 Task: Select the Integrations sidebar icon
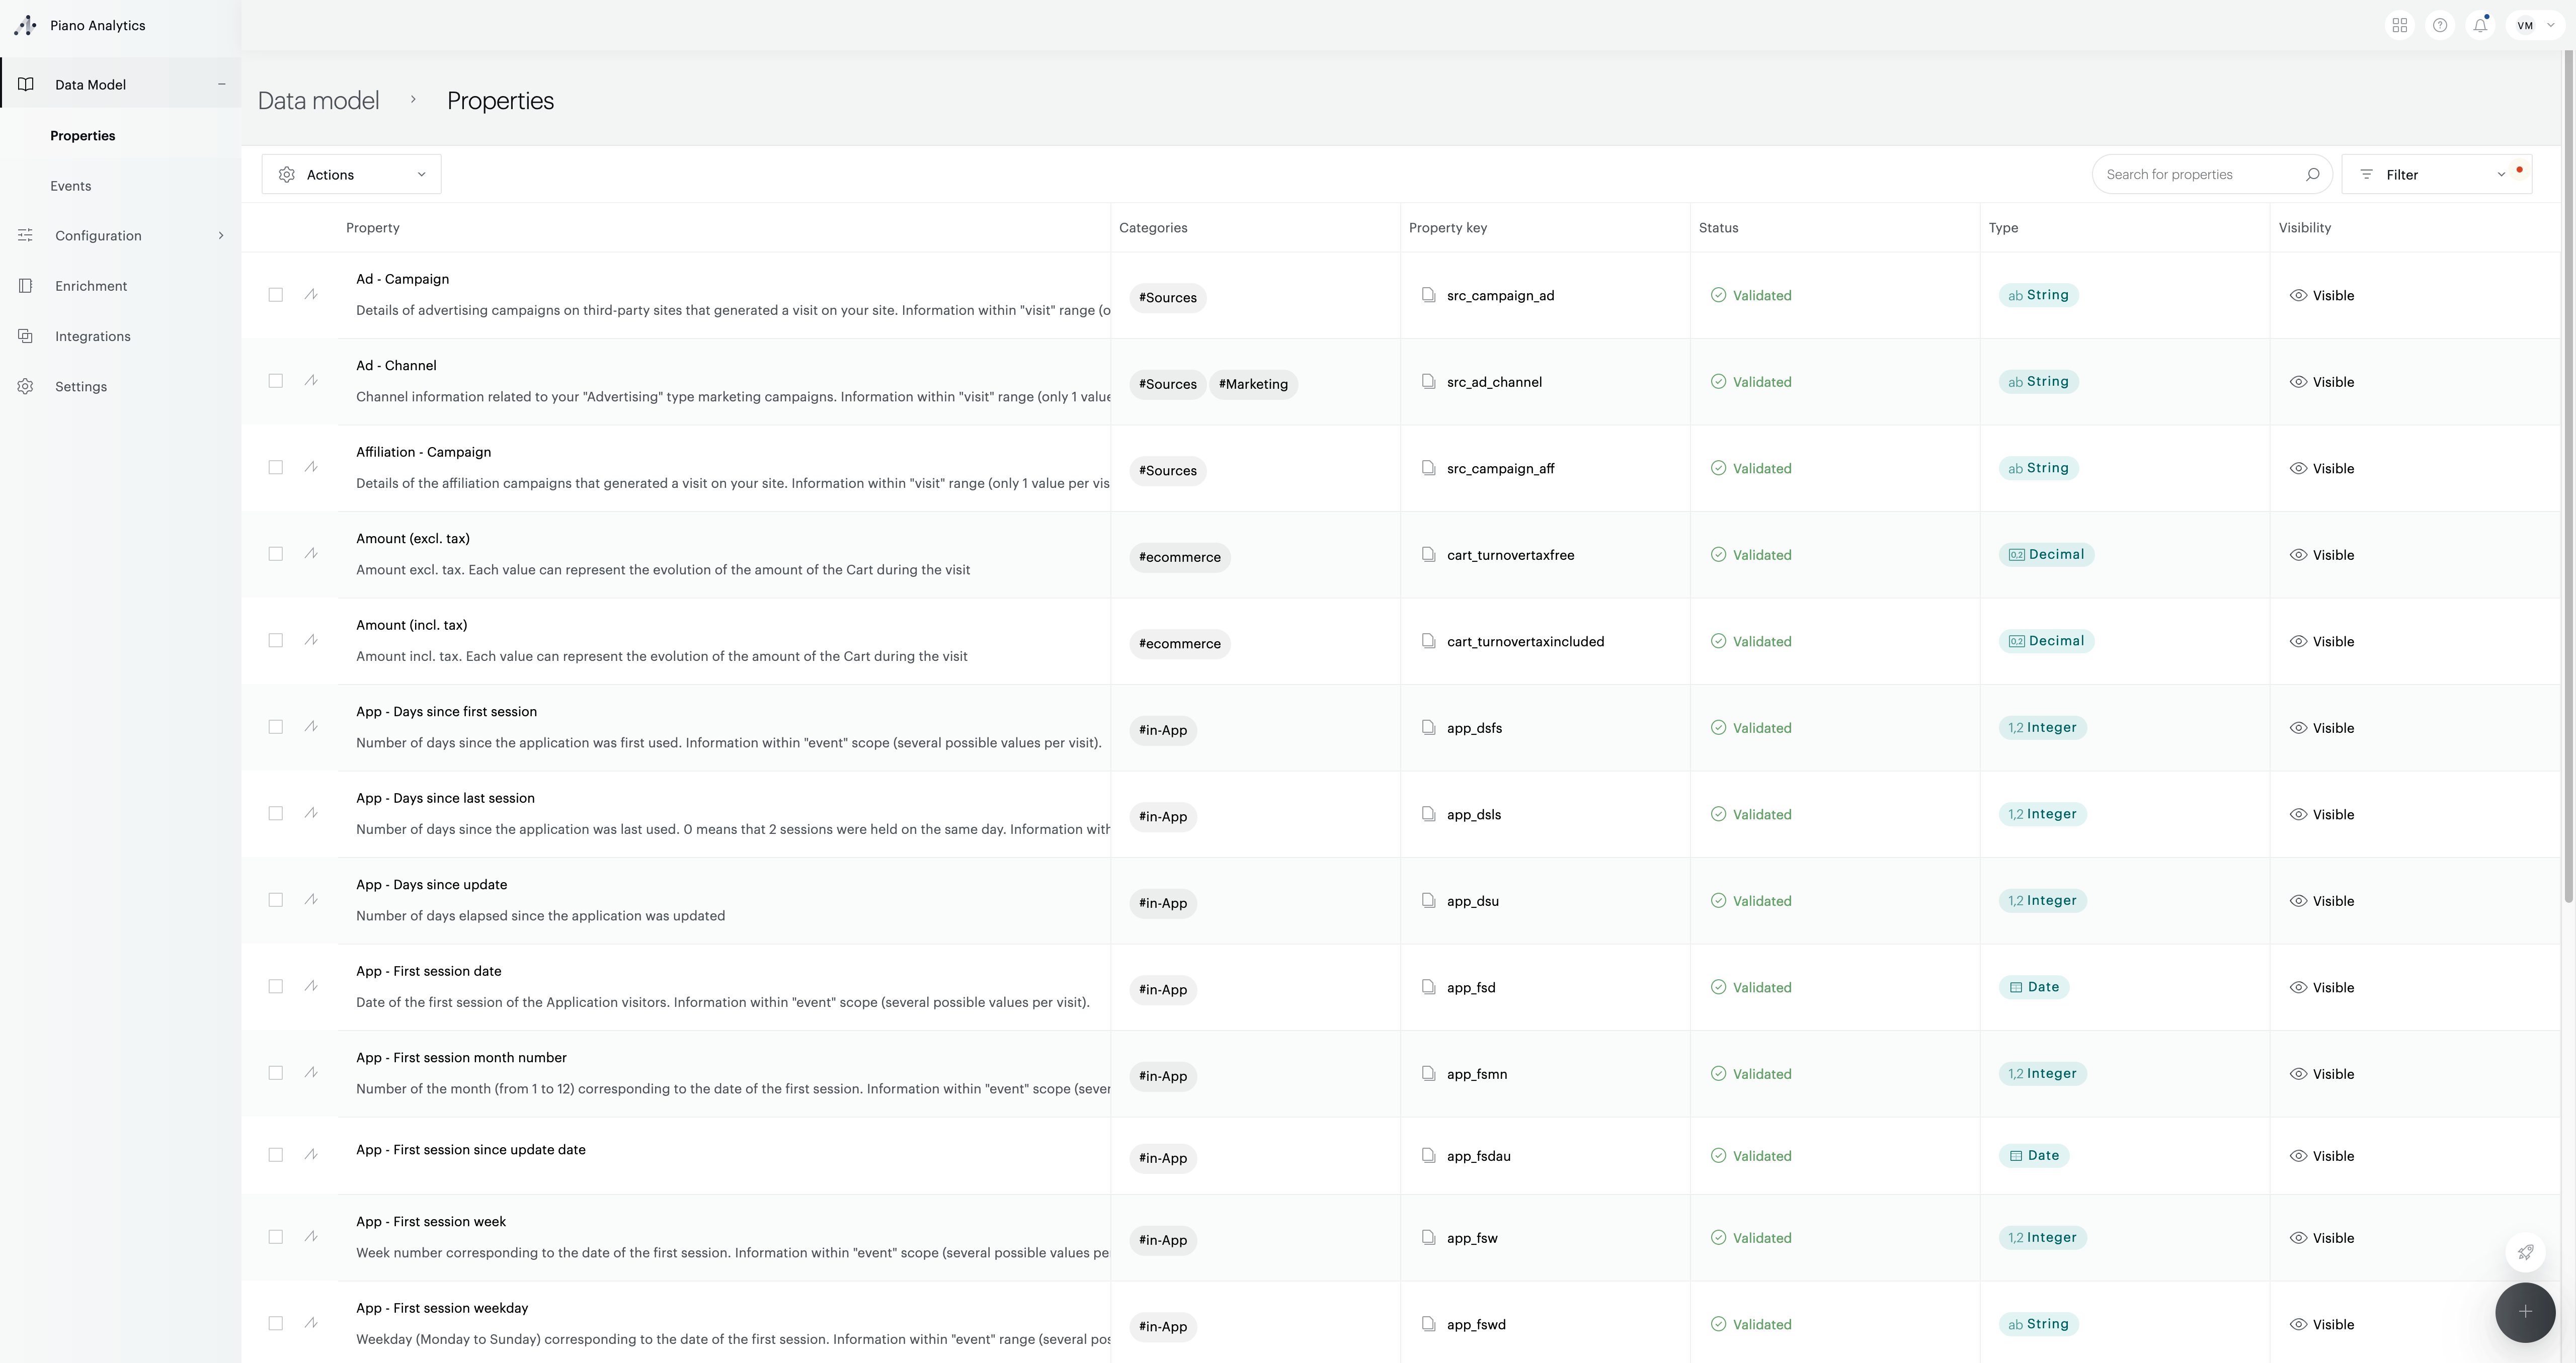tap(25, 336)
